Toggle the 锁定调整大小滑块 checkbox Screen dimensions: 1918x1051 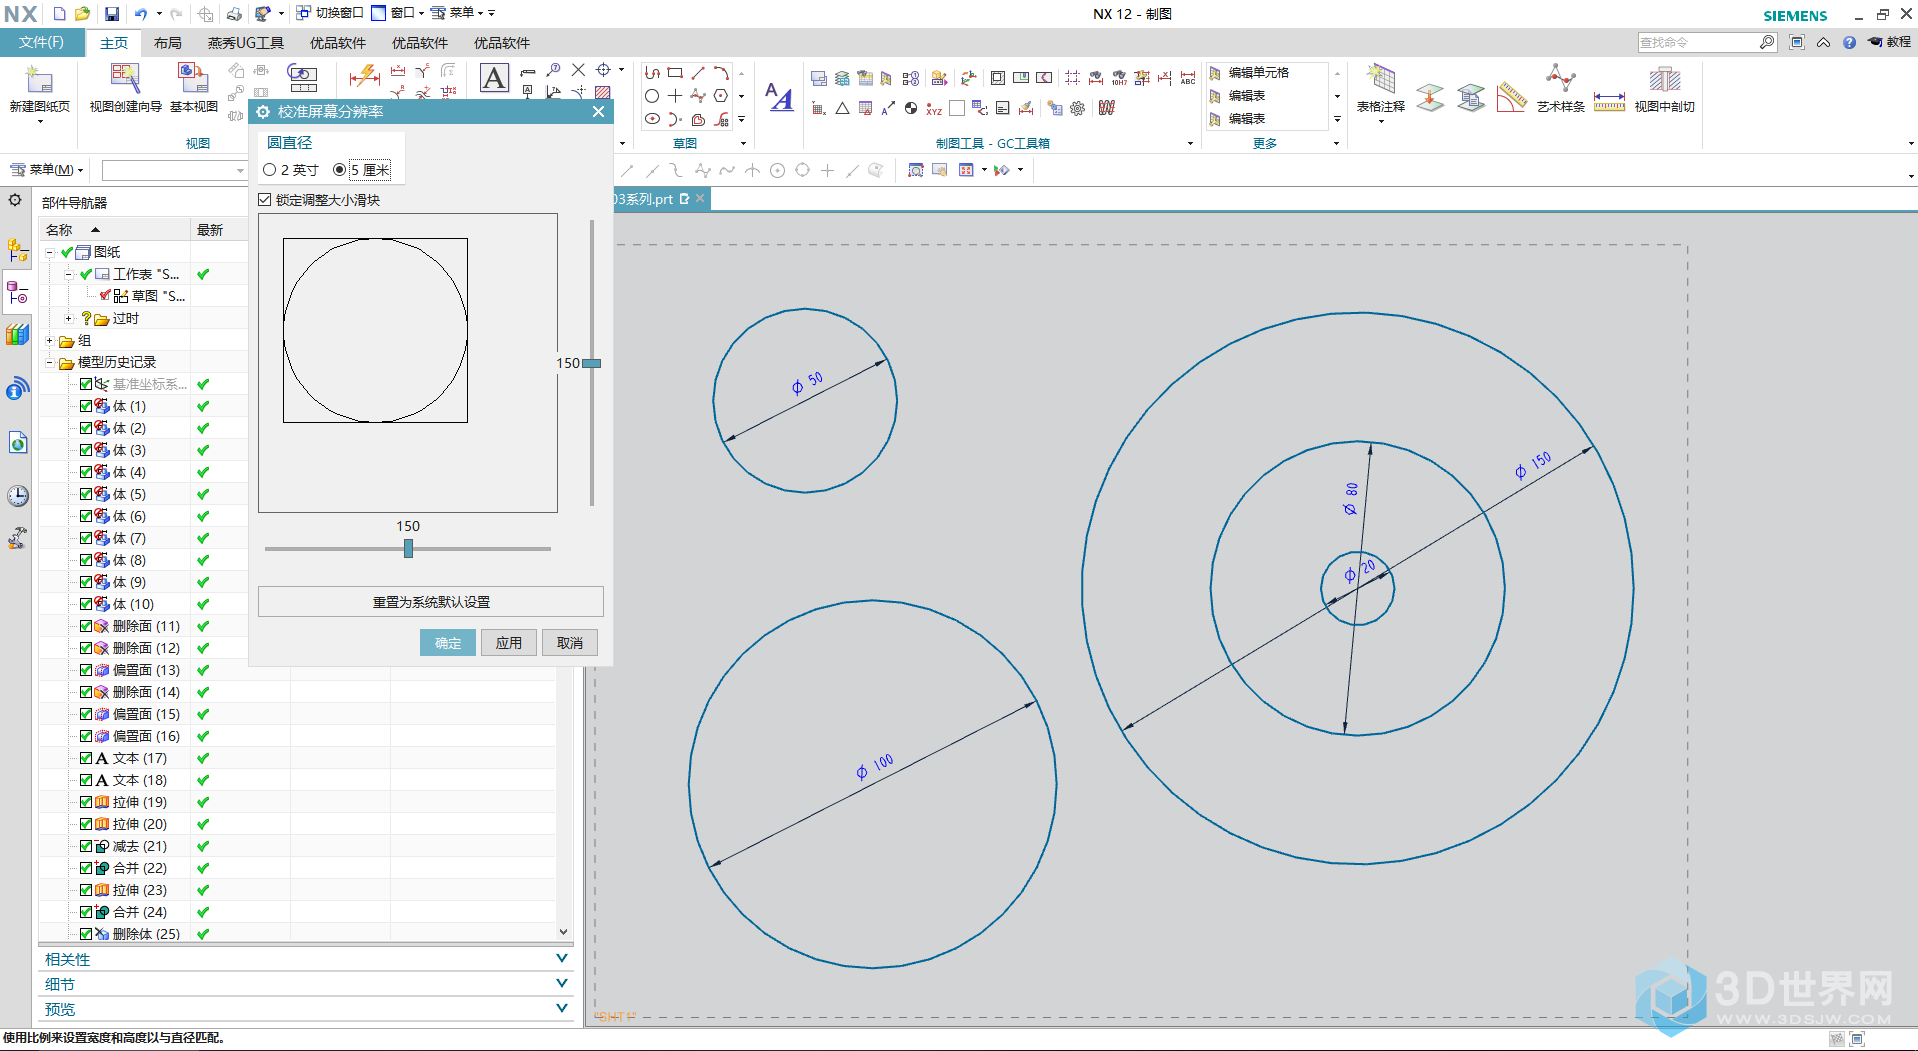[265, 200]
